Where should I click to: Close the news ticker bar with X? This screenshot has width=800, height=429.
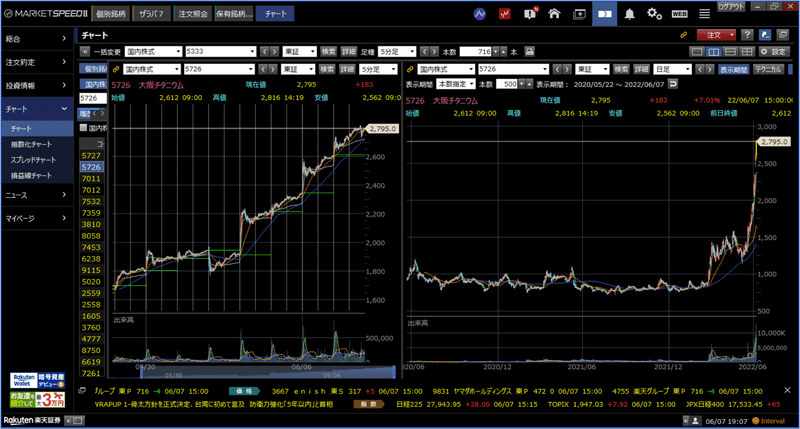tap(787, 390)
